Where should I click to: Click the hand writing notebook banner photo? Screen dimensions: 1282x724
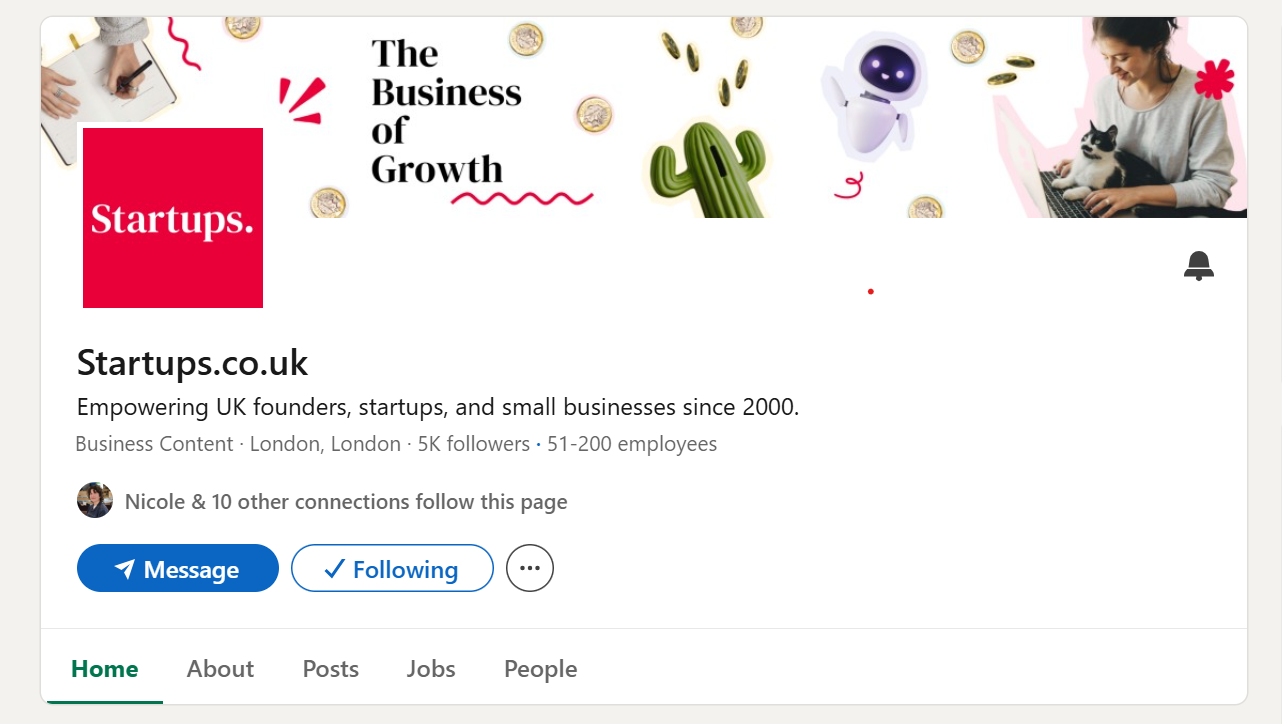point(108,75)
